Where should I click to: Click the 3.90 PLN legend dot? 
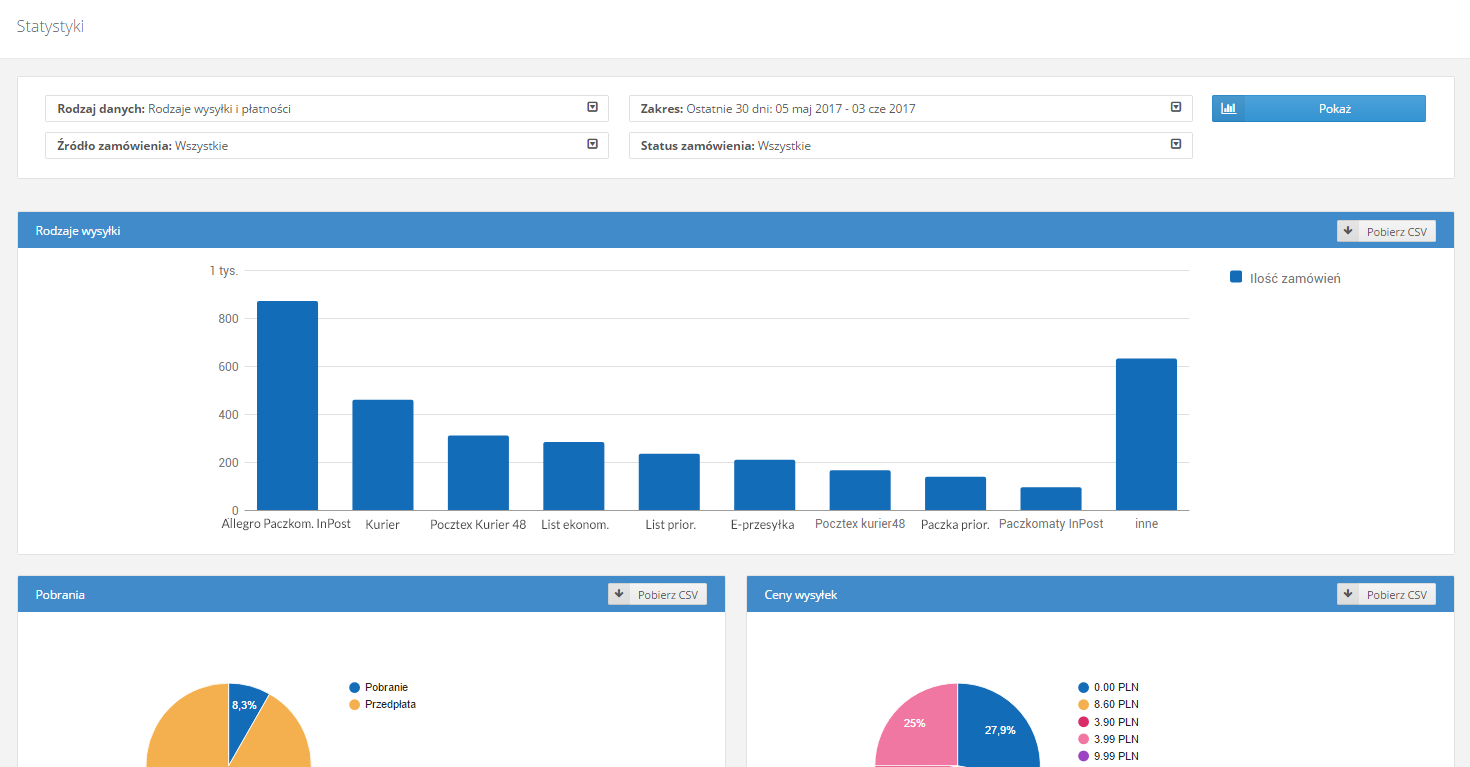click(x=1083, y=721)
